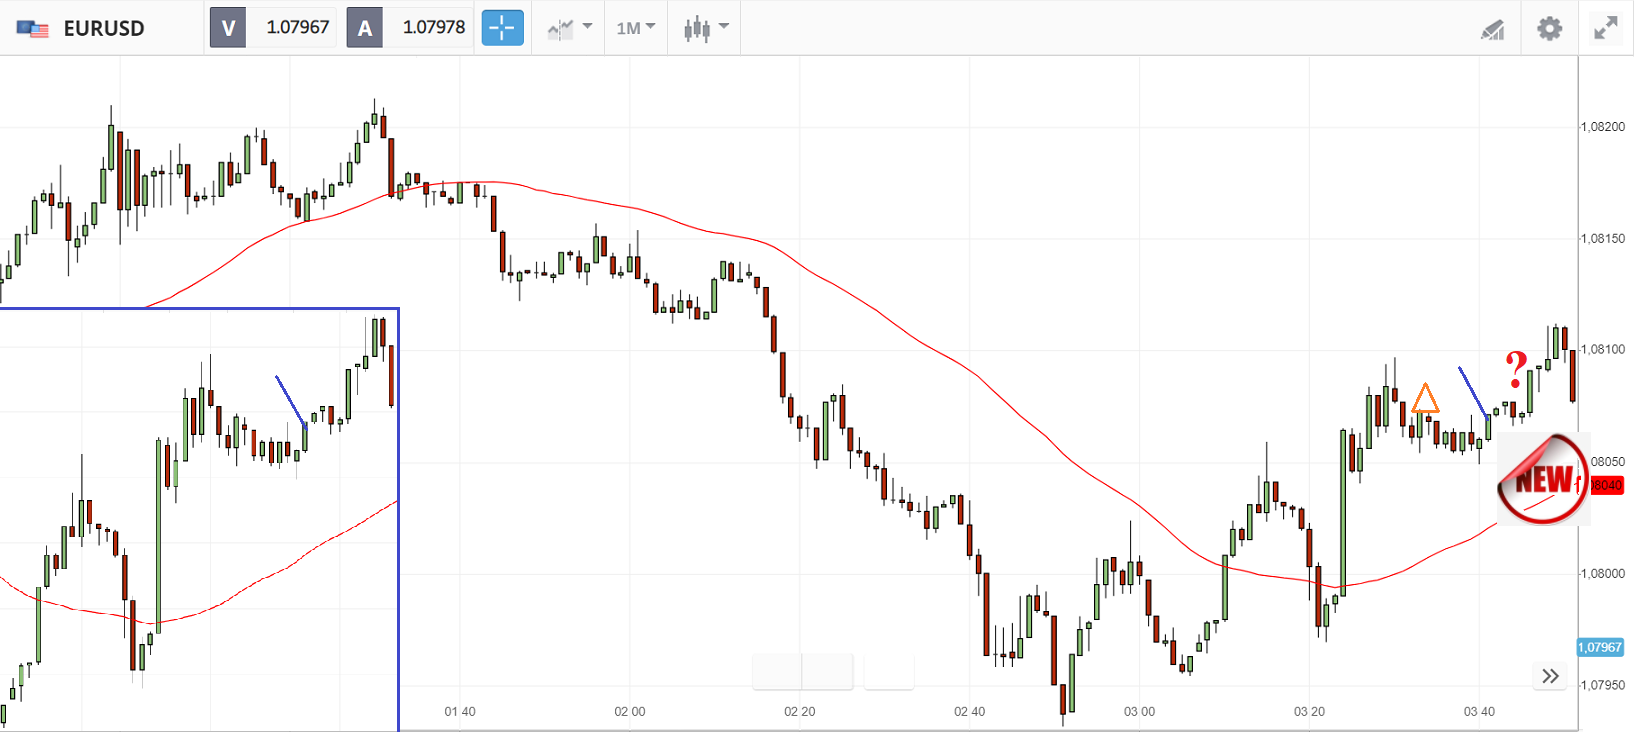This screenshot has height=732, width=1634.
Task: Open the indicators chart icon menu
Action: point(569,28)
